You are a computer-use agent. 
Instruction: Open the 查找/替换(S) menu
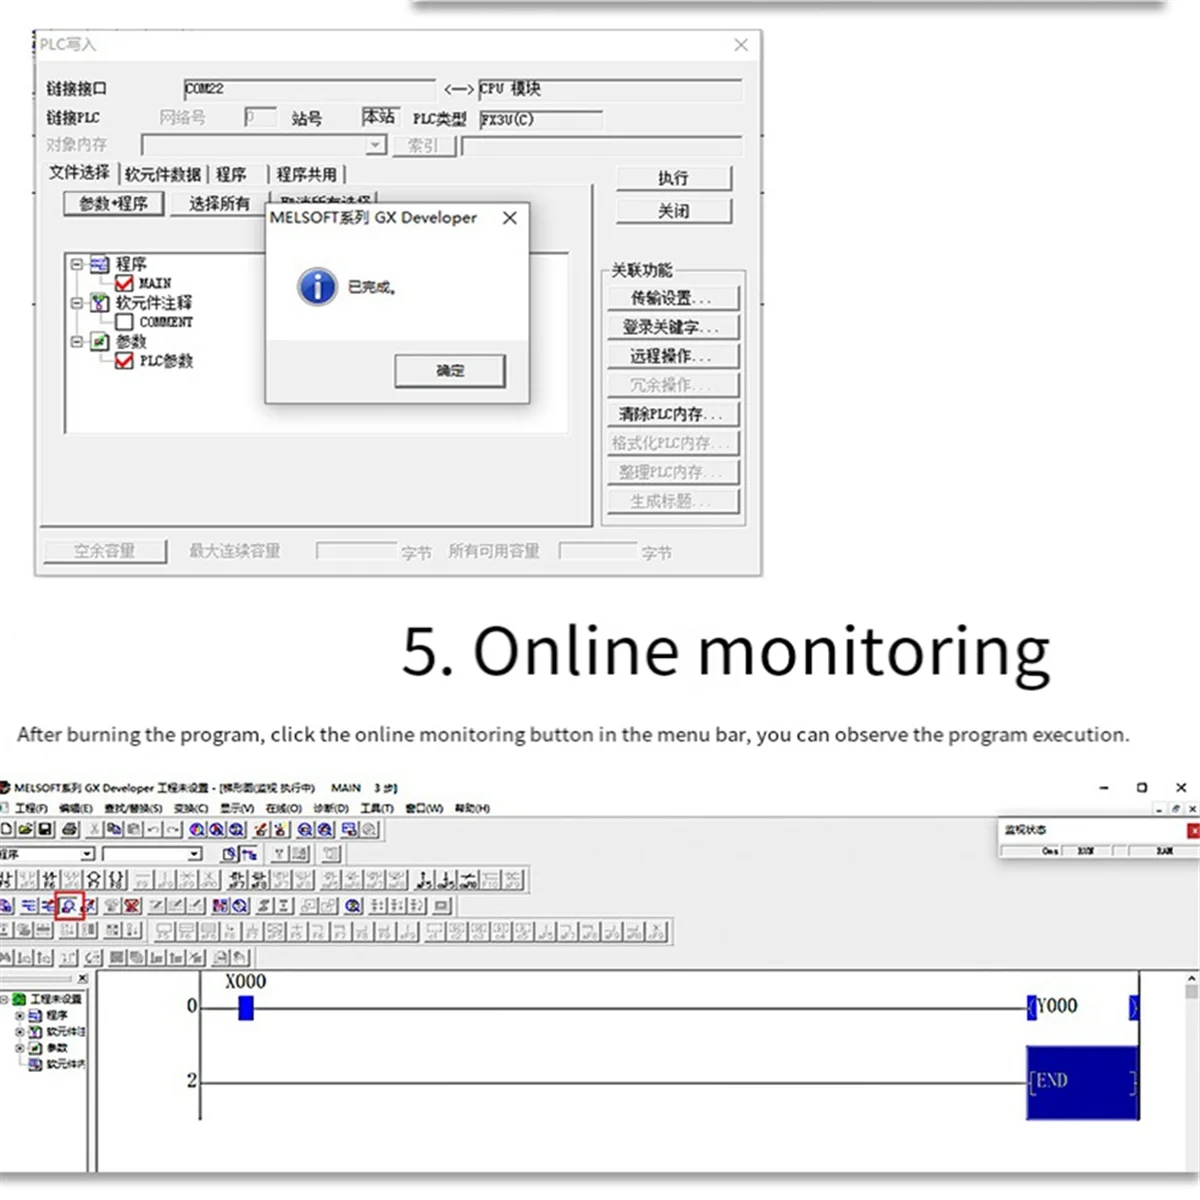[x=133, y=808]
